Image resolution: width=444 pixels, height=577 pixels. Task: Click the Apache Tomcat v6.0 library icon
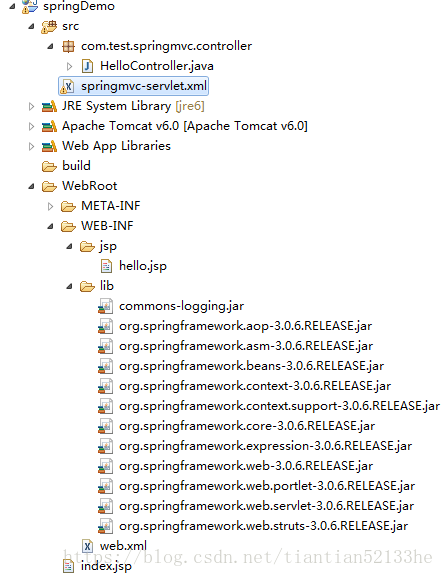[49, 126]
